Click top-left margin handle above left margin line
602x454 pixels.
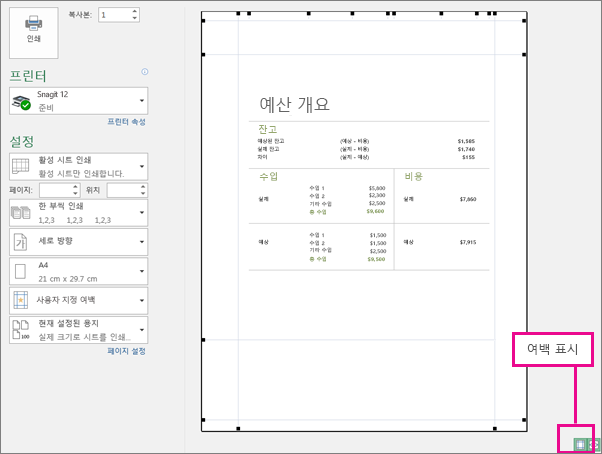click(x=238, y=13)
